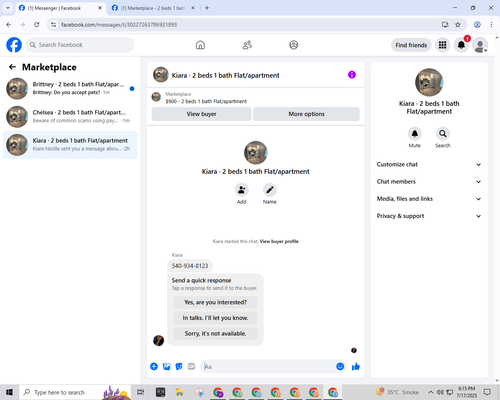Send quick reply "In talks. I'll let you know."
Screen dimensions: 500x400
click(215, 318)
